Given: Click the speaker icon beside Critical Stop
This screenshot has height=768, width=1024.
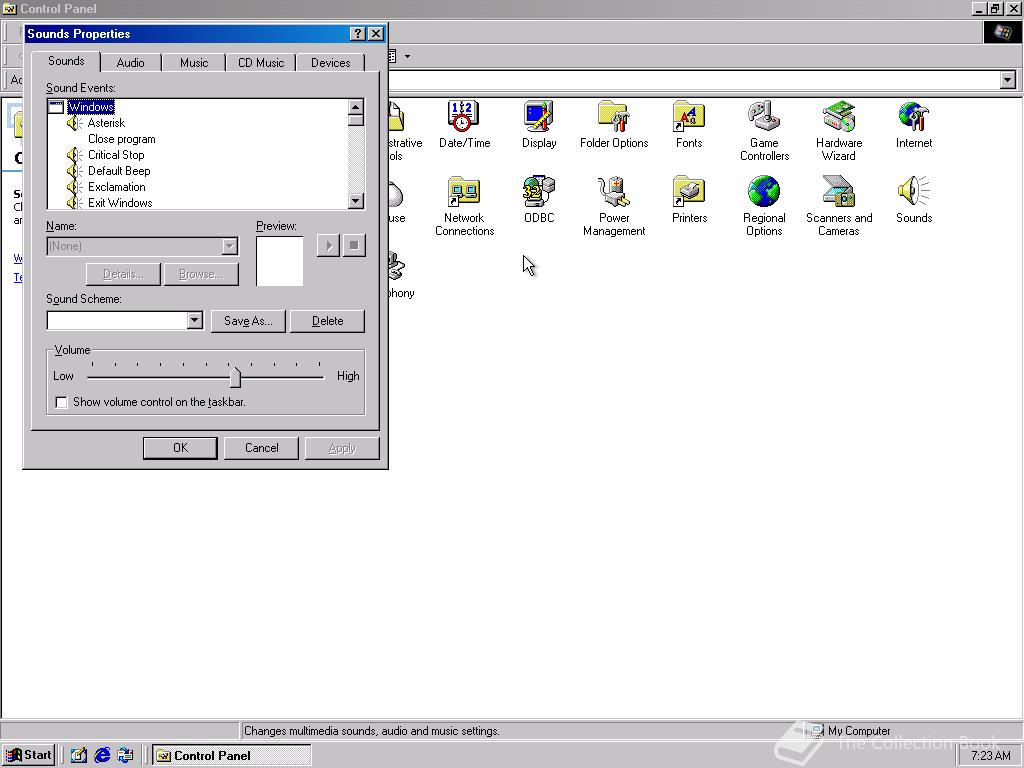Looking at the screenshot, I should point(74,155).
